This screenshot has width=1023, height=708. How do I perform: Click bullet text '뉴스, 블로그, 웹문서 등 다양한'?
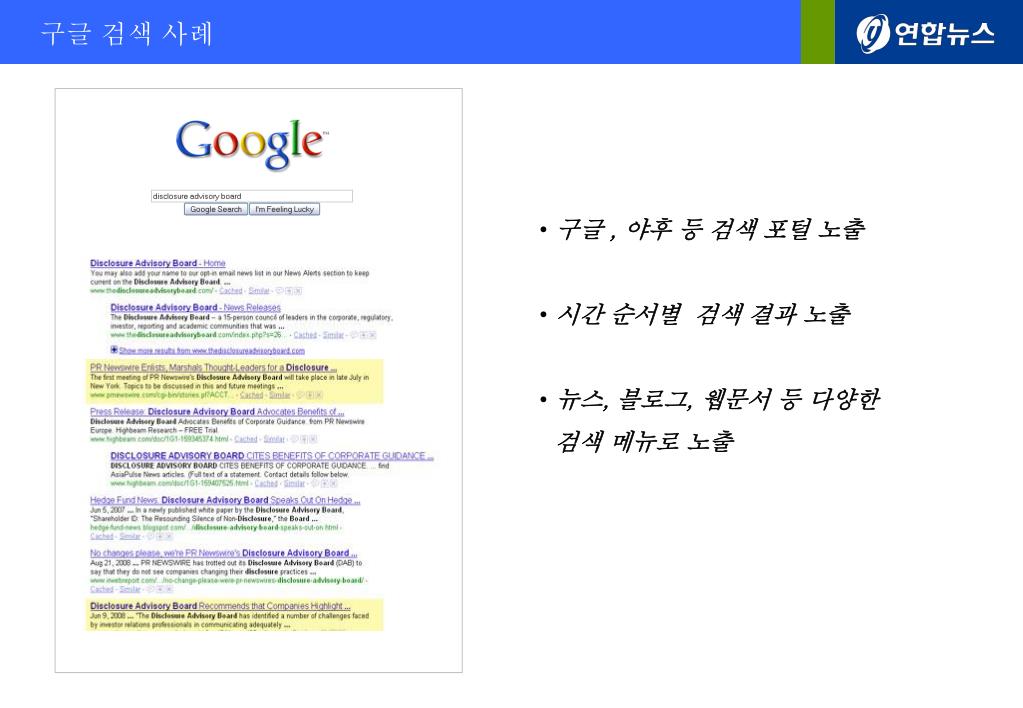pyautogui.click(x=719, y=399)
